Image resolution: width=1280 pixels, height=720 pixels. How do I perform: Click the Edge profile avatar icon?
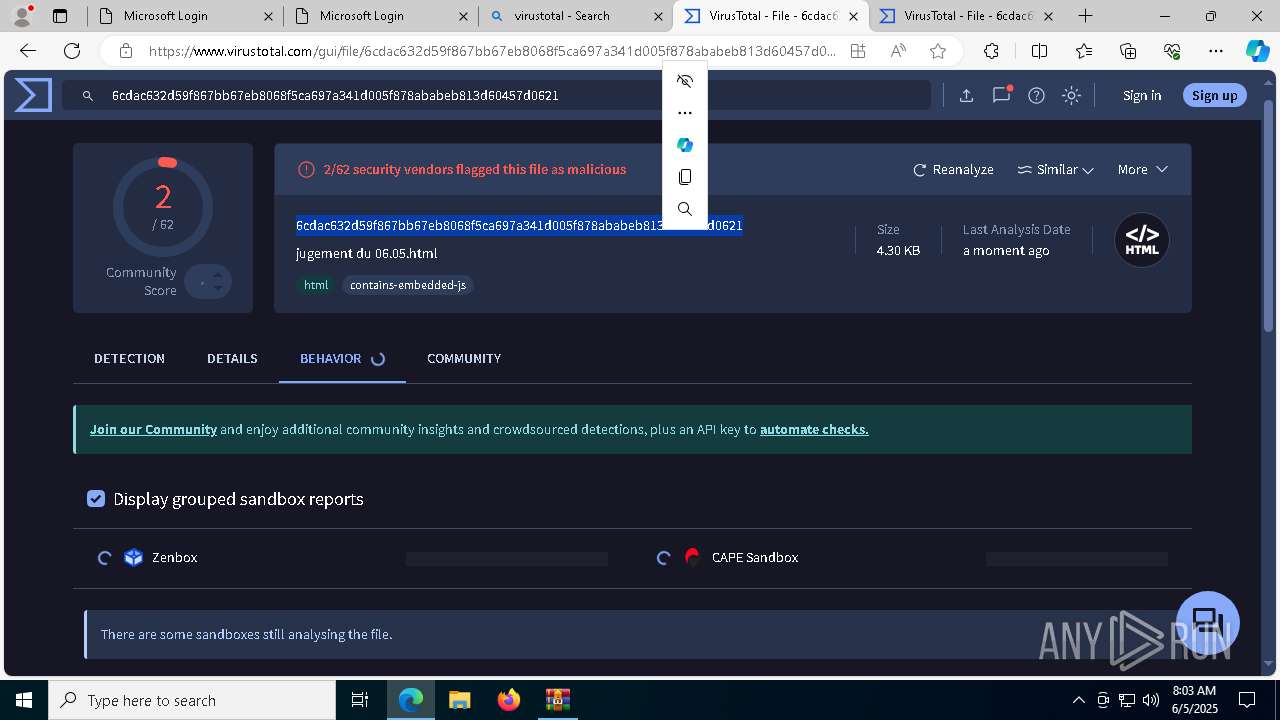coord(22,16)
